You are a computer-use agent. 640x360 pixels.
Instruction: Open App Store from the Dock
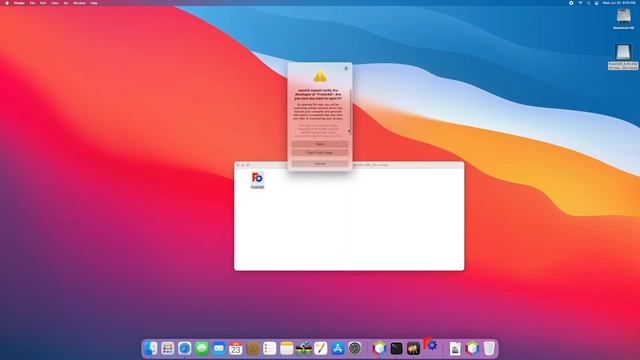pos(338,348)
